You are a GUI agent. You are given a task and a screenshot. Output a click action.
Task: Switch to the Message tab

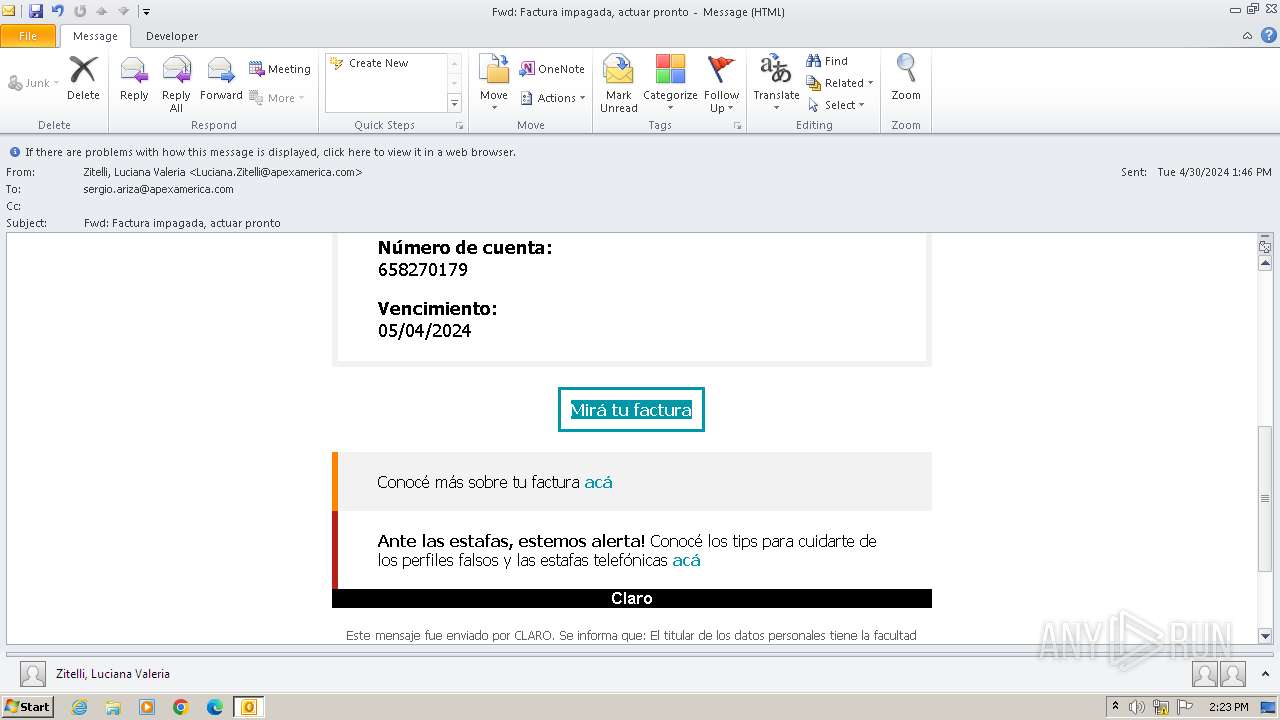(x=96, y=36)
